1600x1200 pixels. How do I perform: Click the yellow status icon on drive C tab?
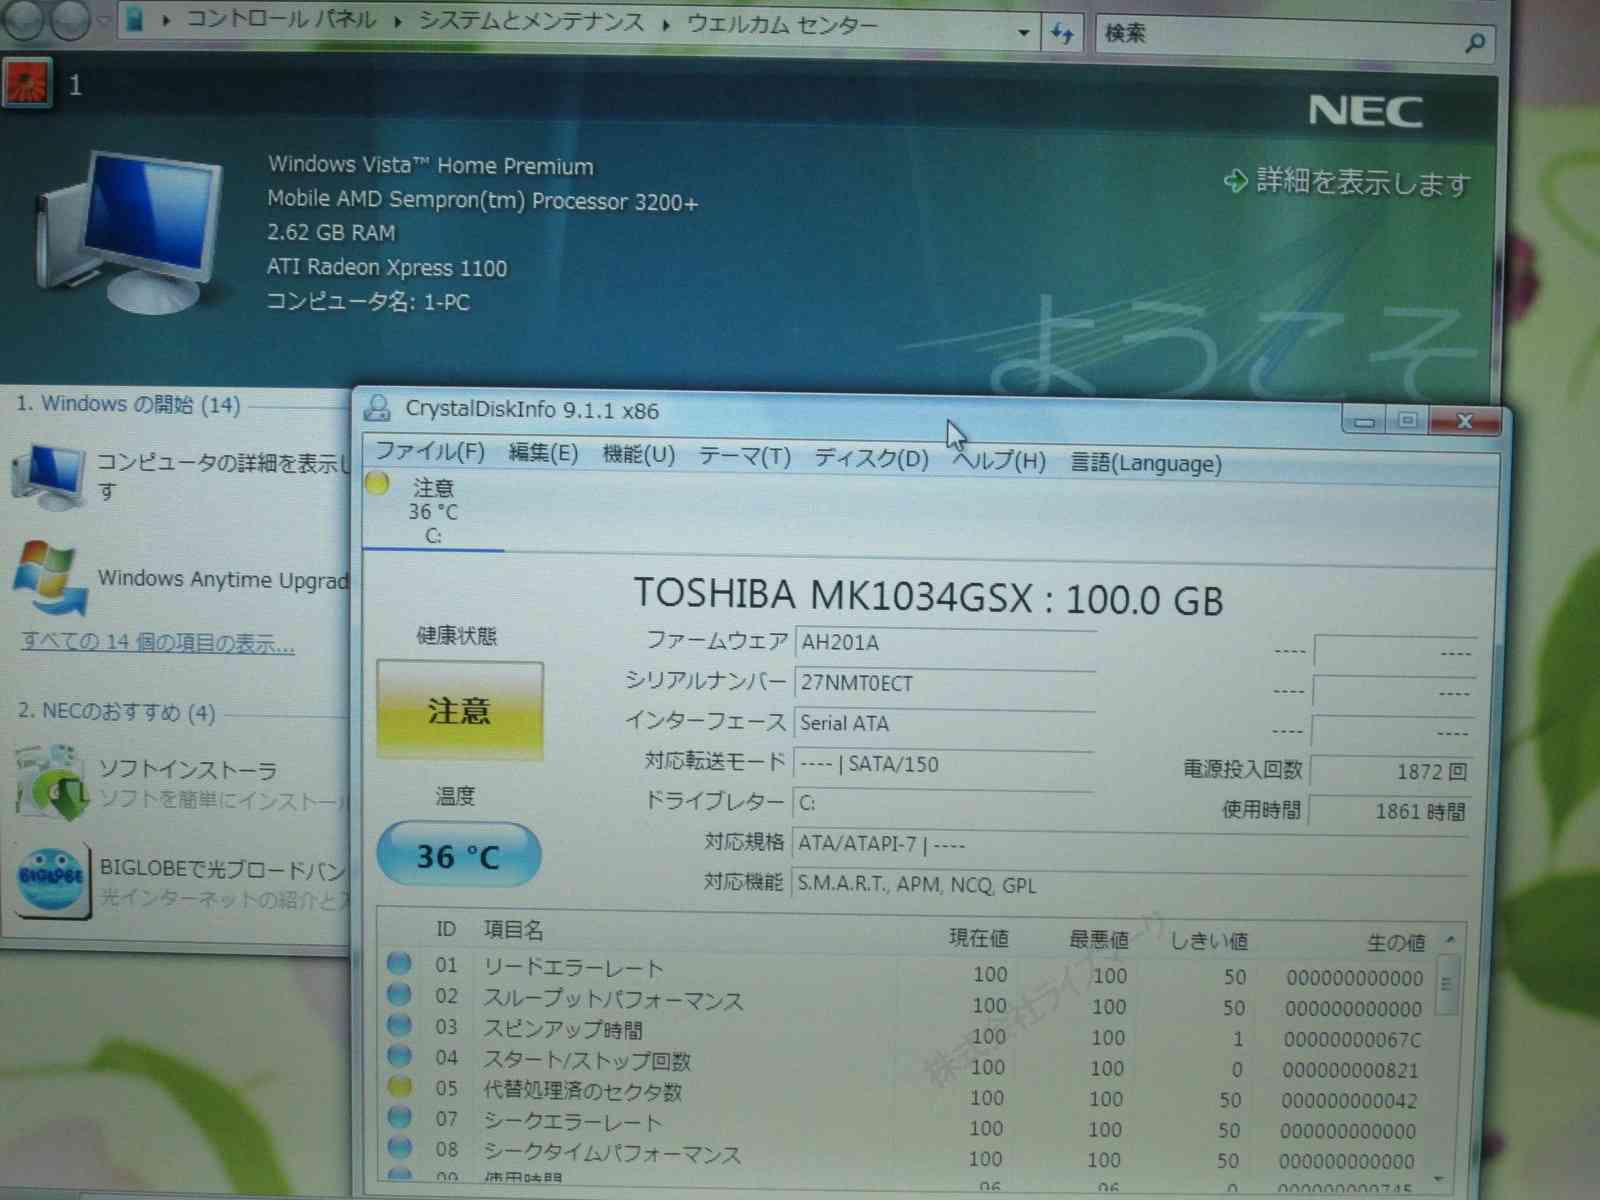pyautogui.click(x=377, y=485)
